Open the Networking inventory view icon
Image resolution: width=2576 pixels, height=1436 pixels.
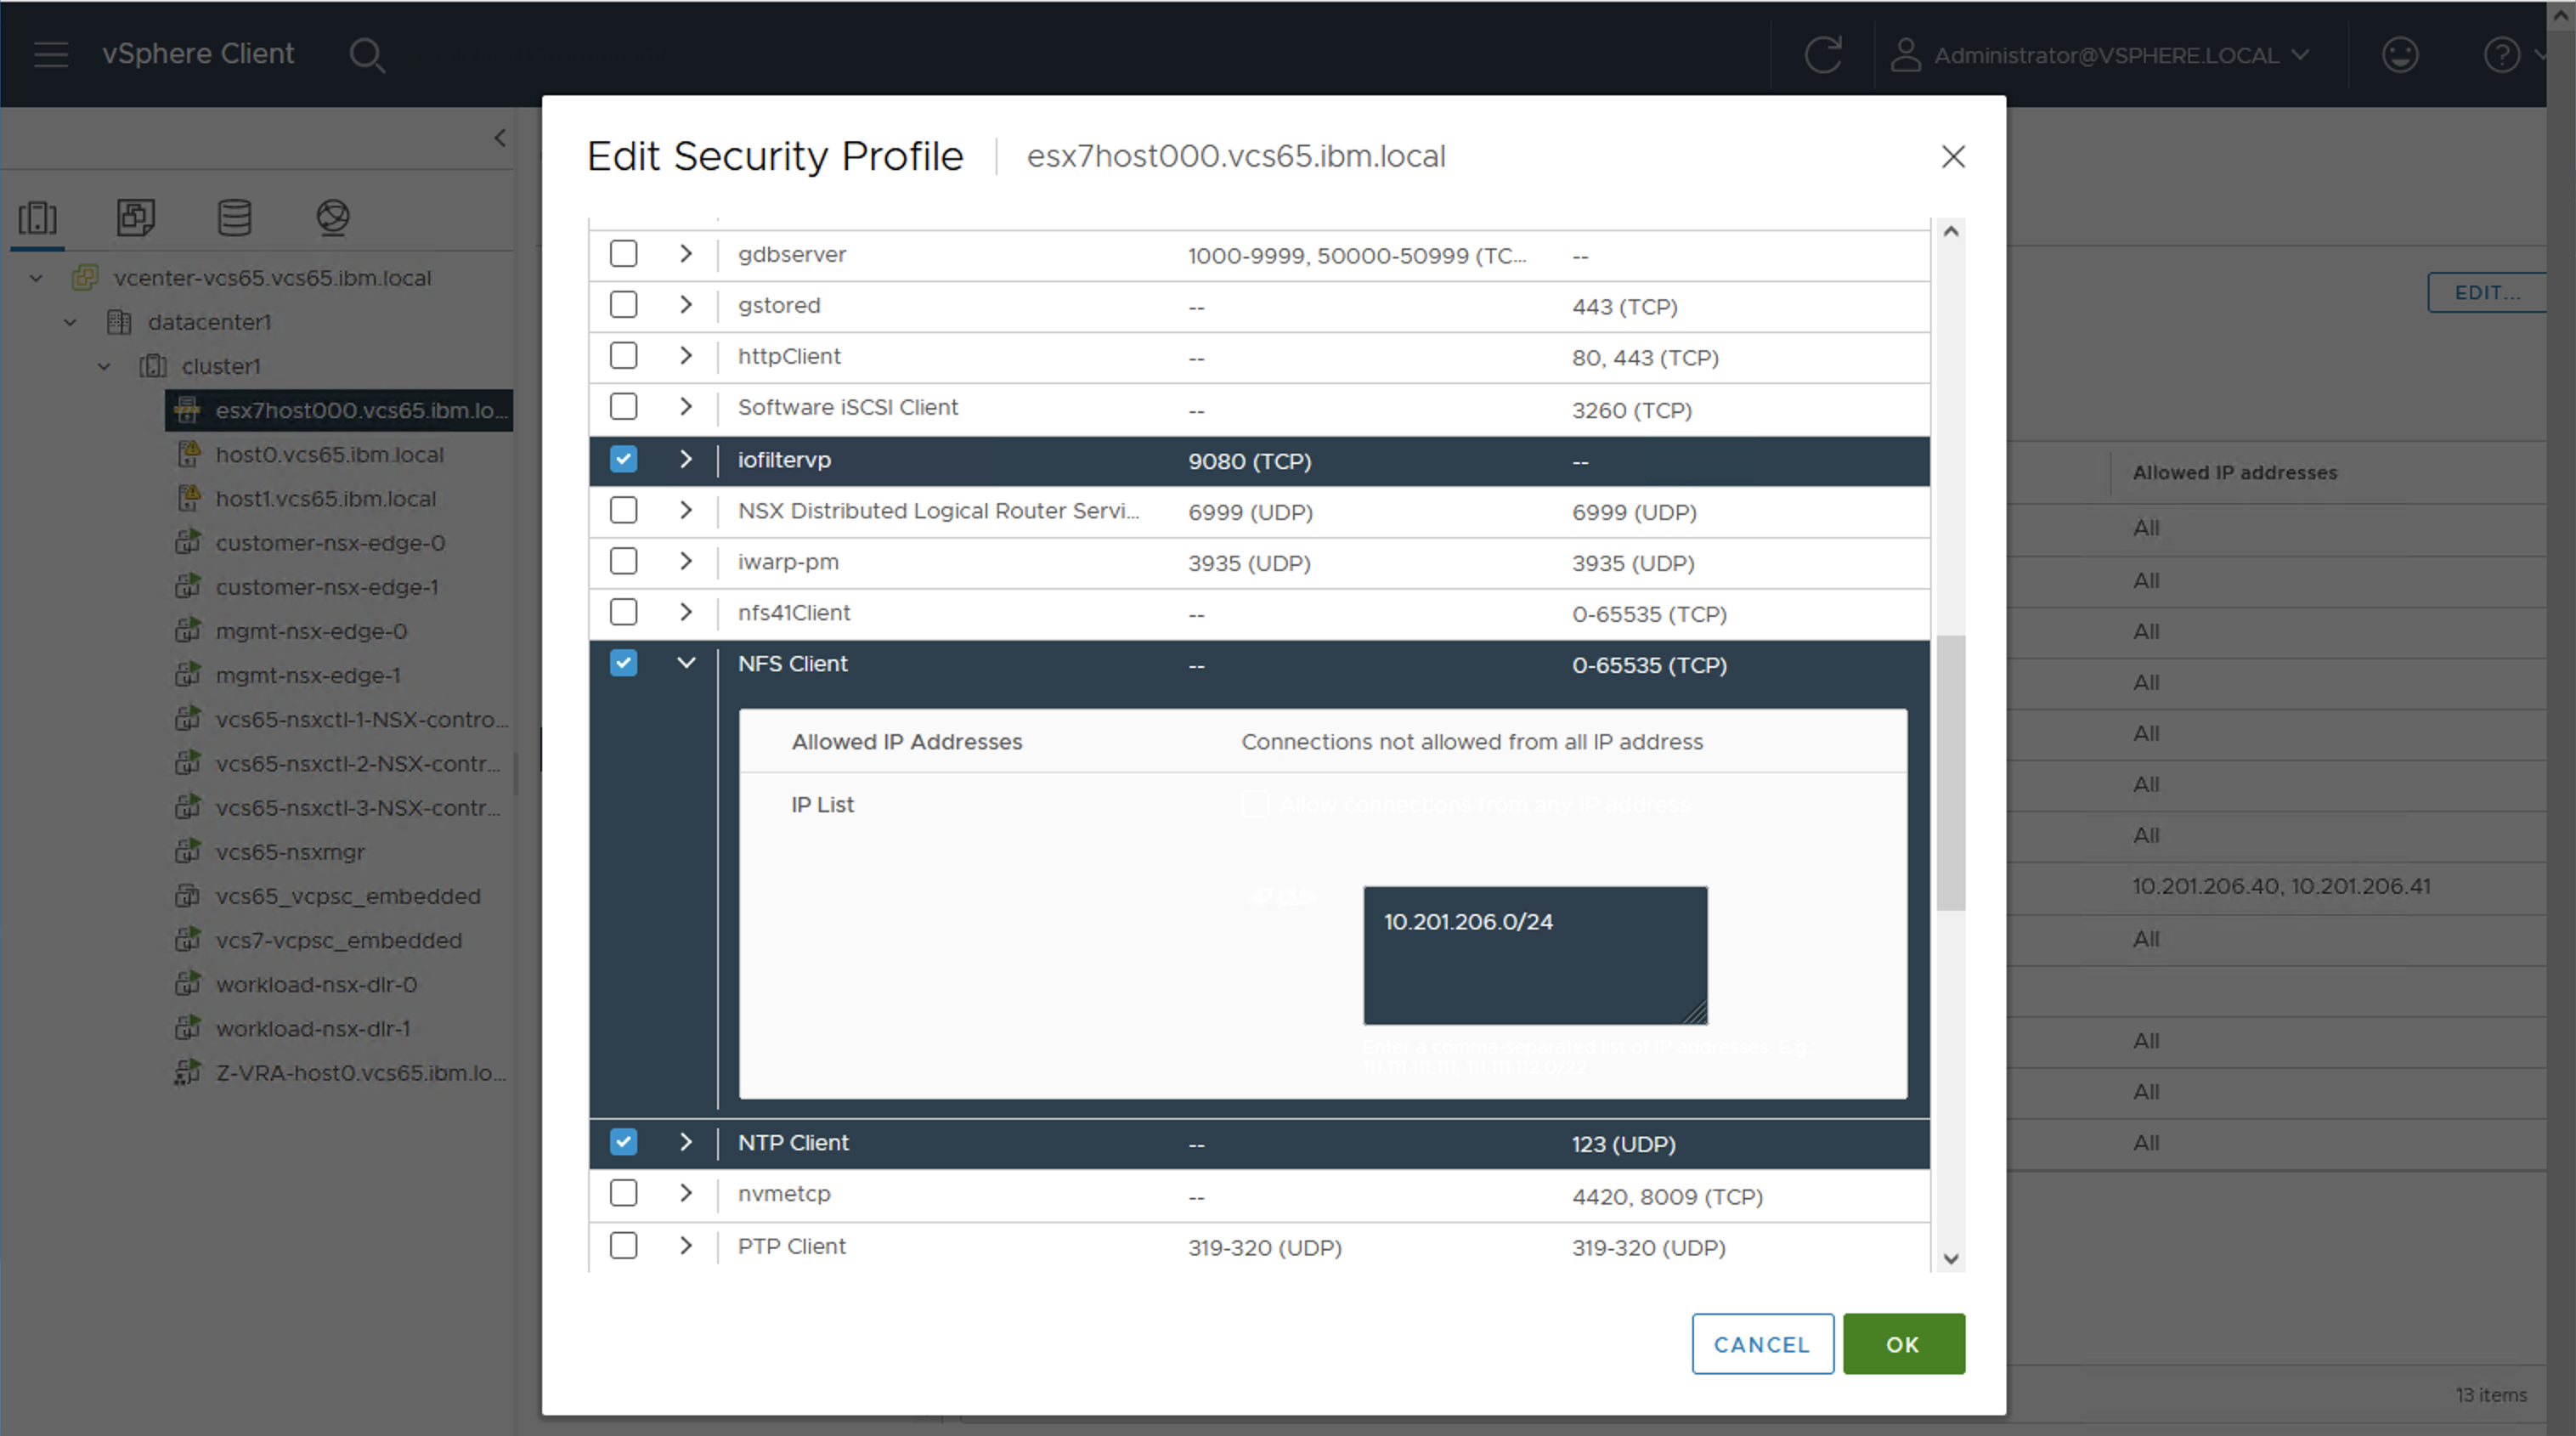[332, 217]
